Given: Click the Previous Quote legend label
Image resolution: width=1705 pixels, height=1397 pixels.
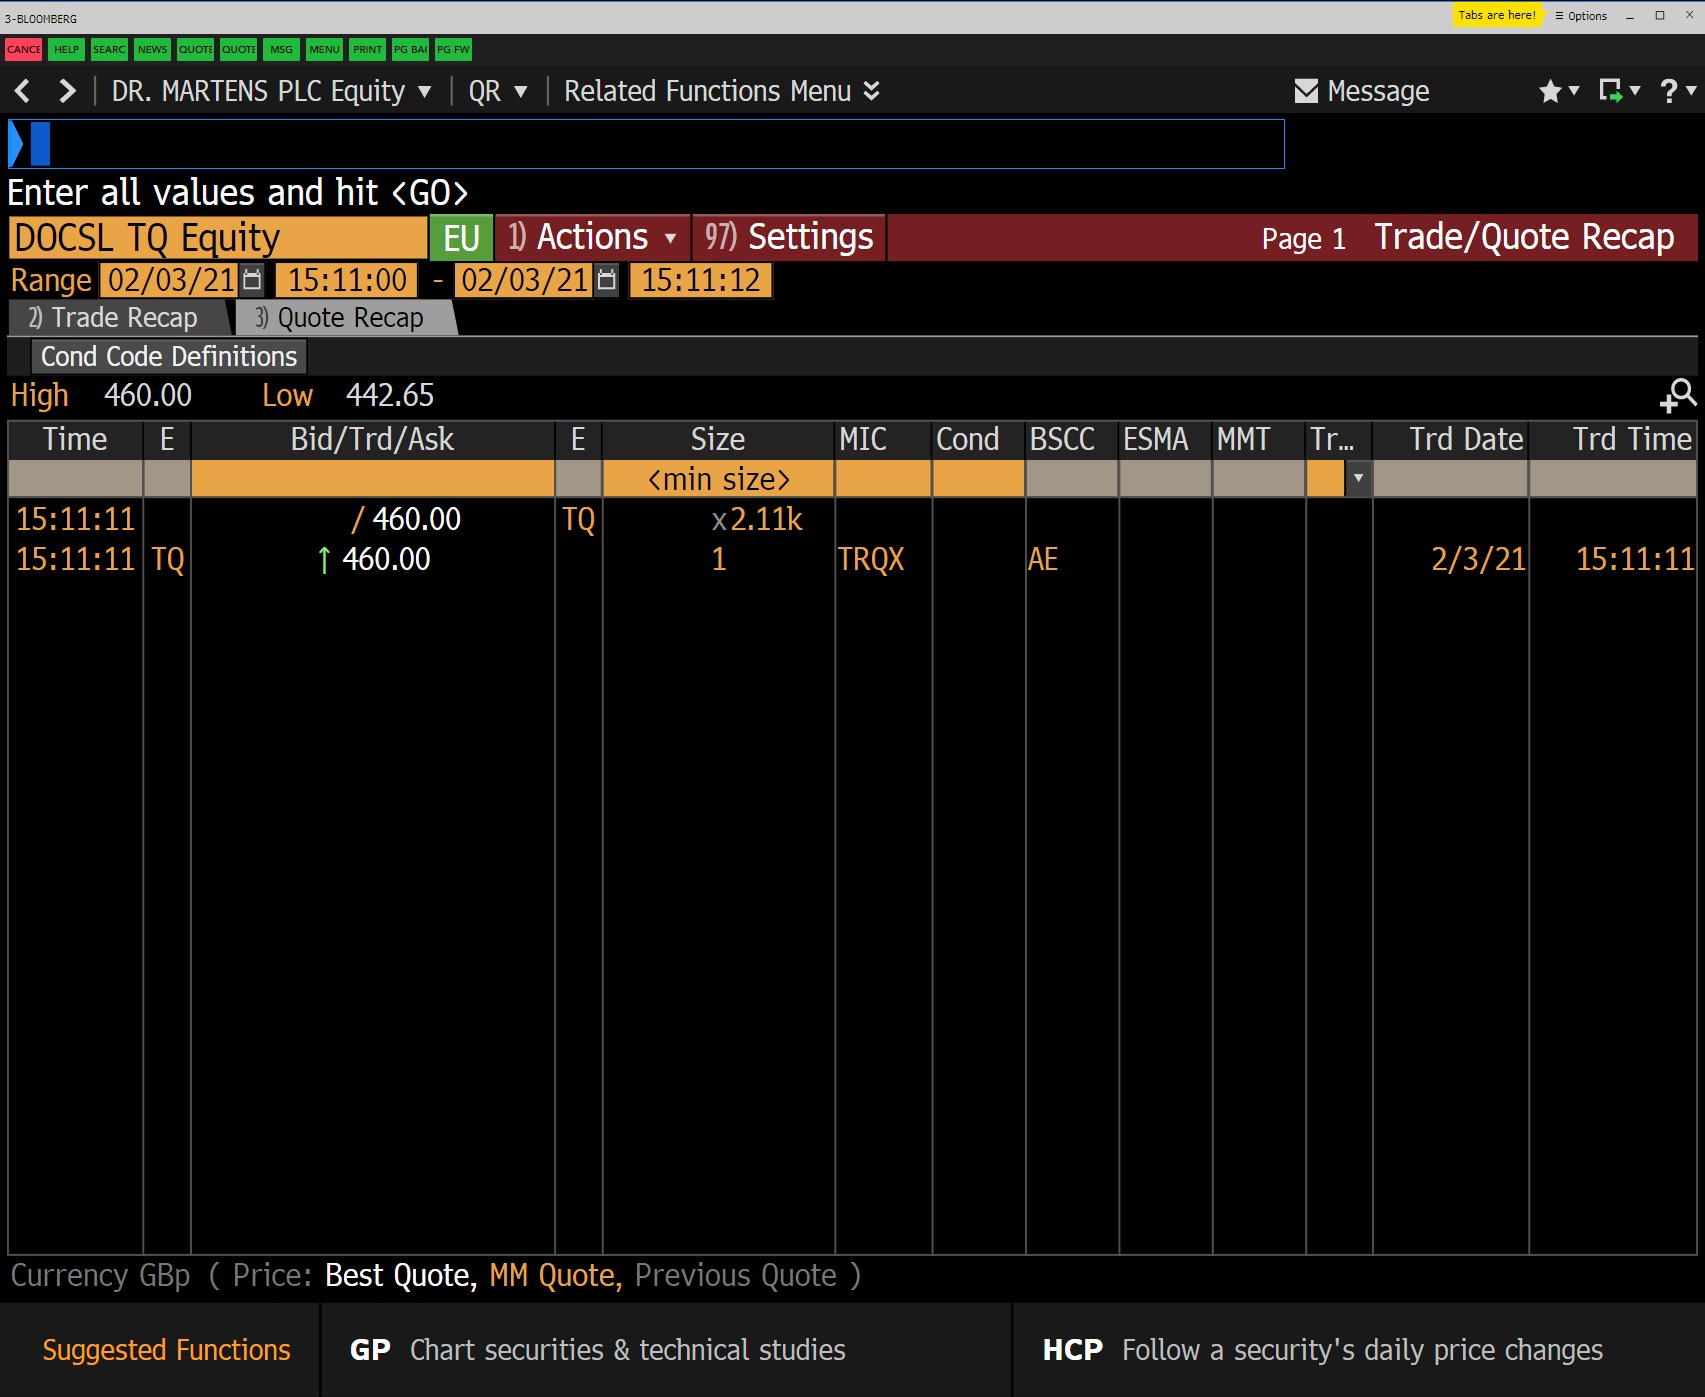Looking at the screenshot, I should (736, 1276).
